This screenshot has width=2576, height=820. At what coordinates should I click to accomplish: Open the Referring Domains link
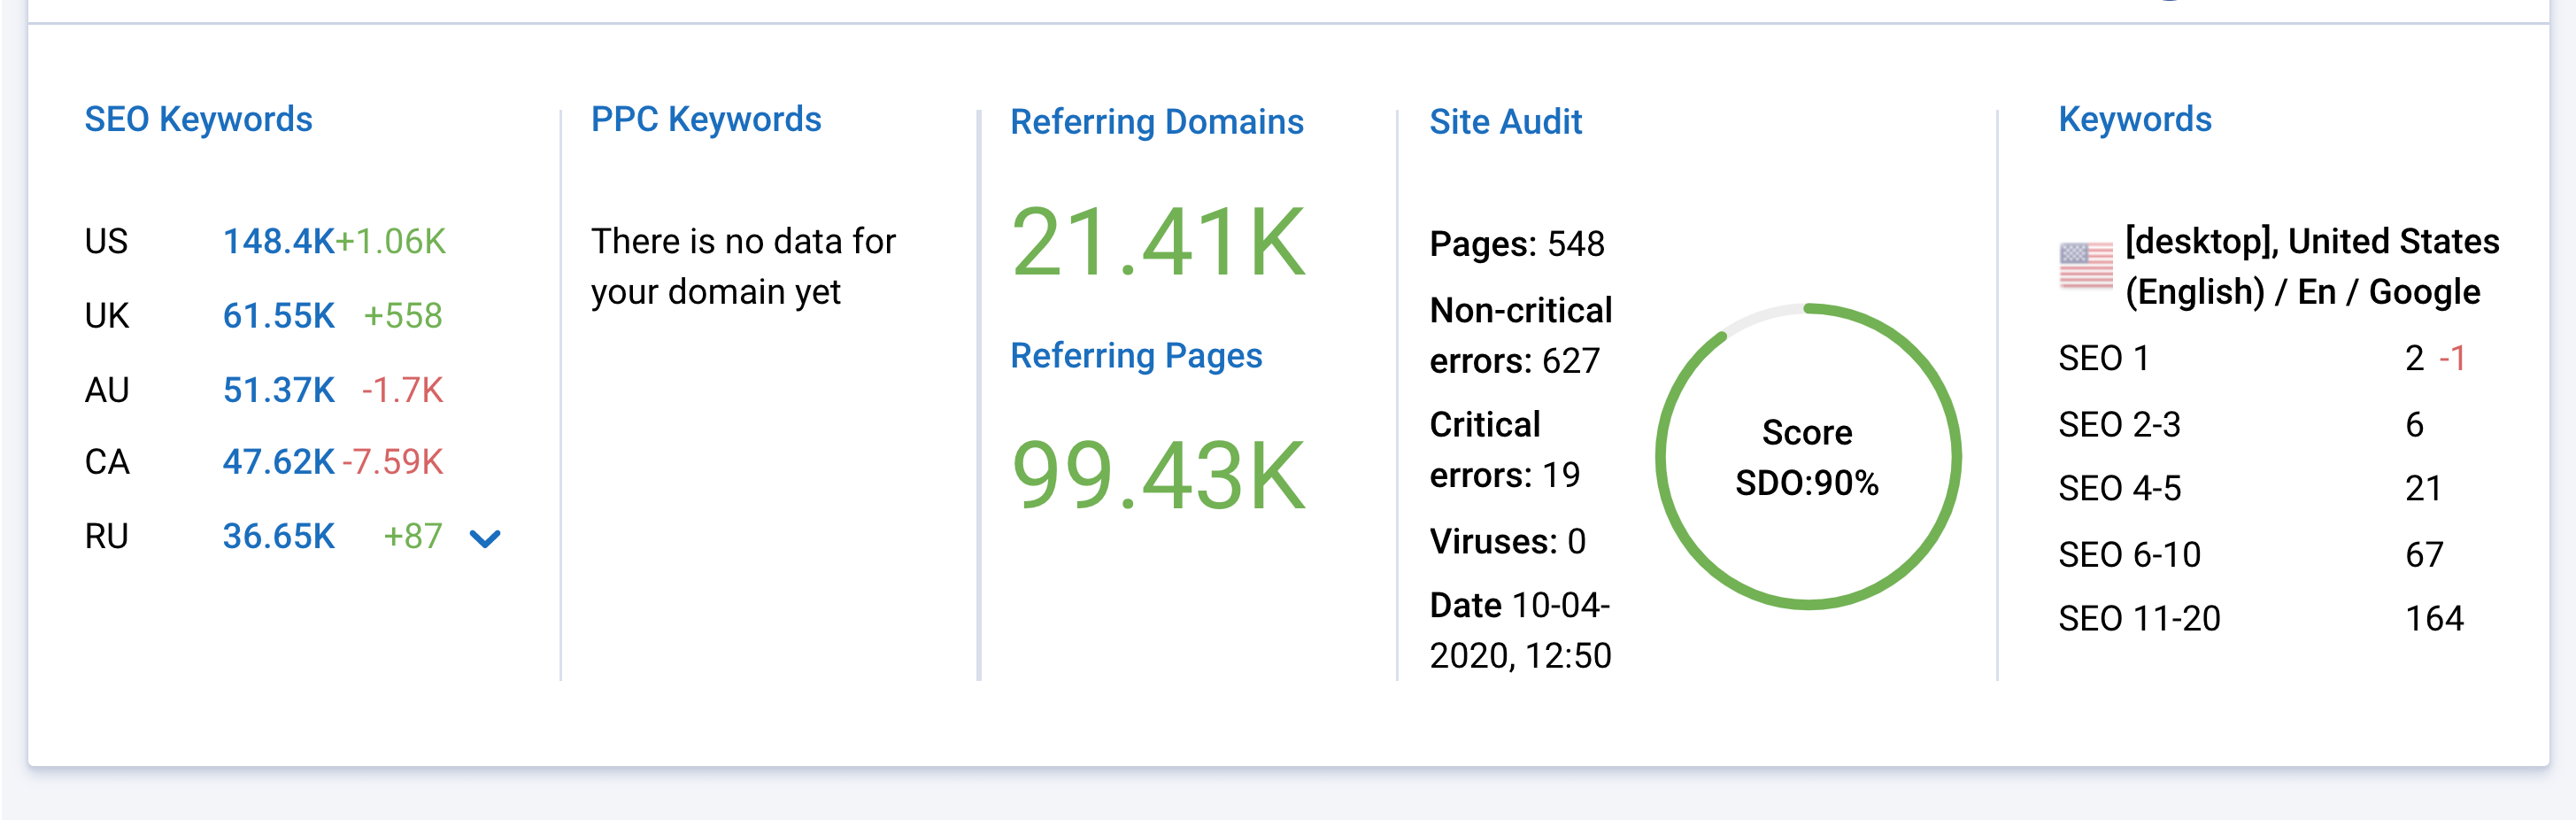point(1157,122)
